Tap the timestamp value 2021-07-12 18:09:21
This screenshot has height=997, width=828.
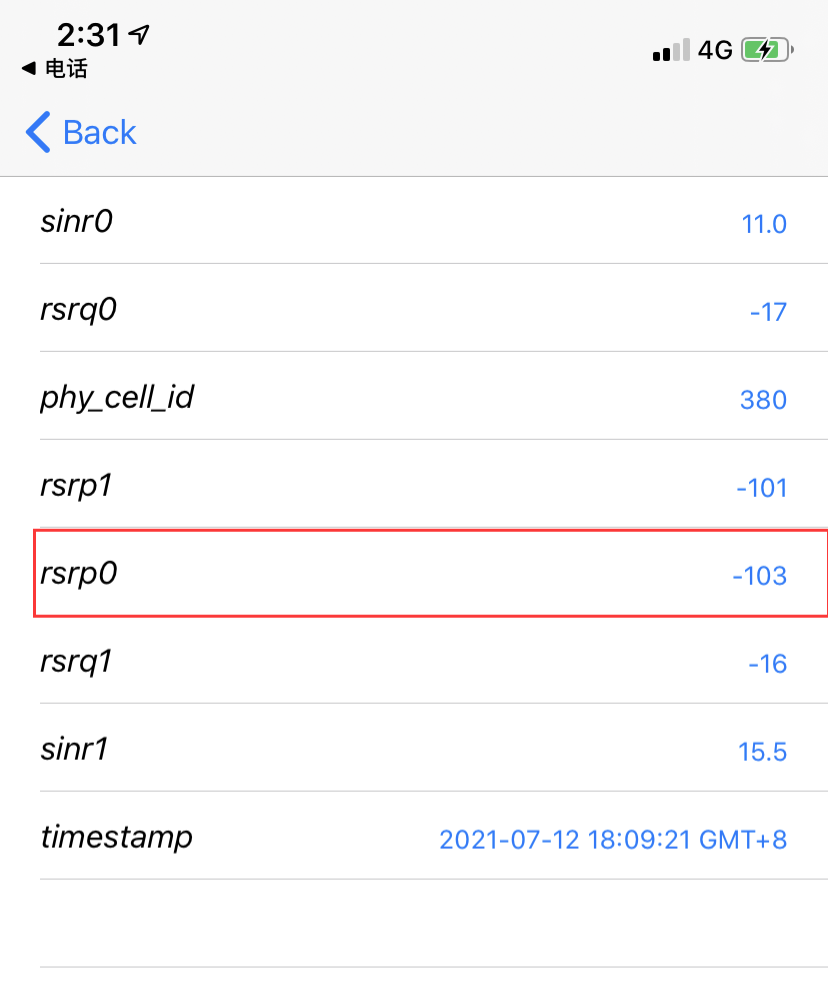pos(613,839)
